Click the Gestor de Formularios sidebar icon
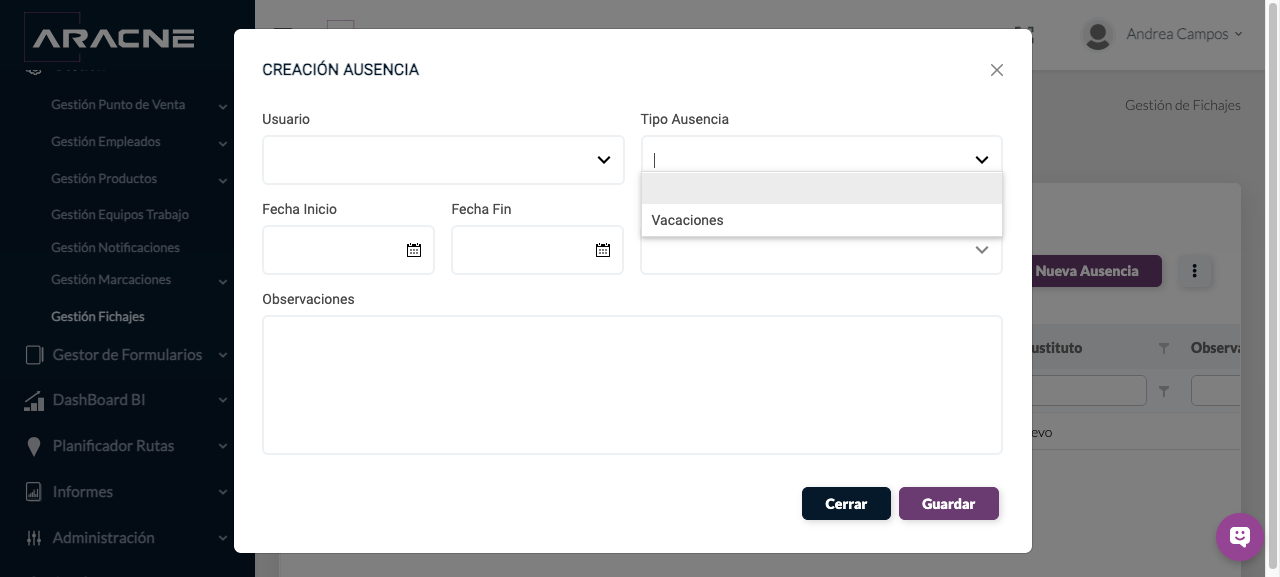 pos(34,355)
